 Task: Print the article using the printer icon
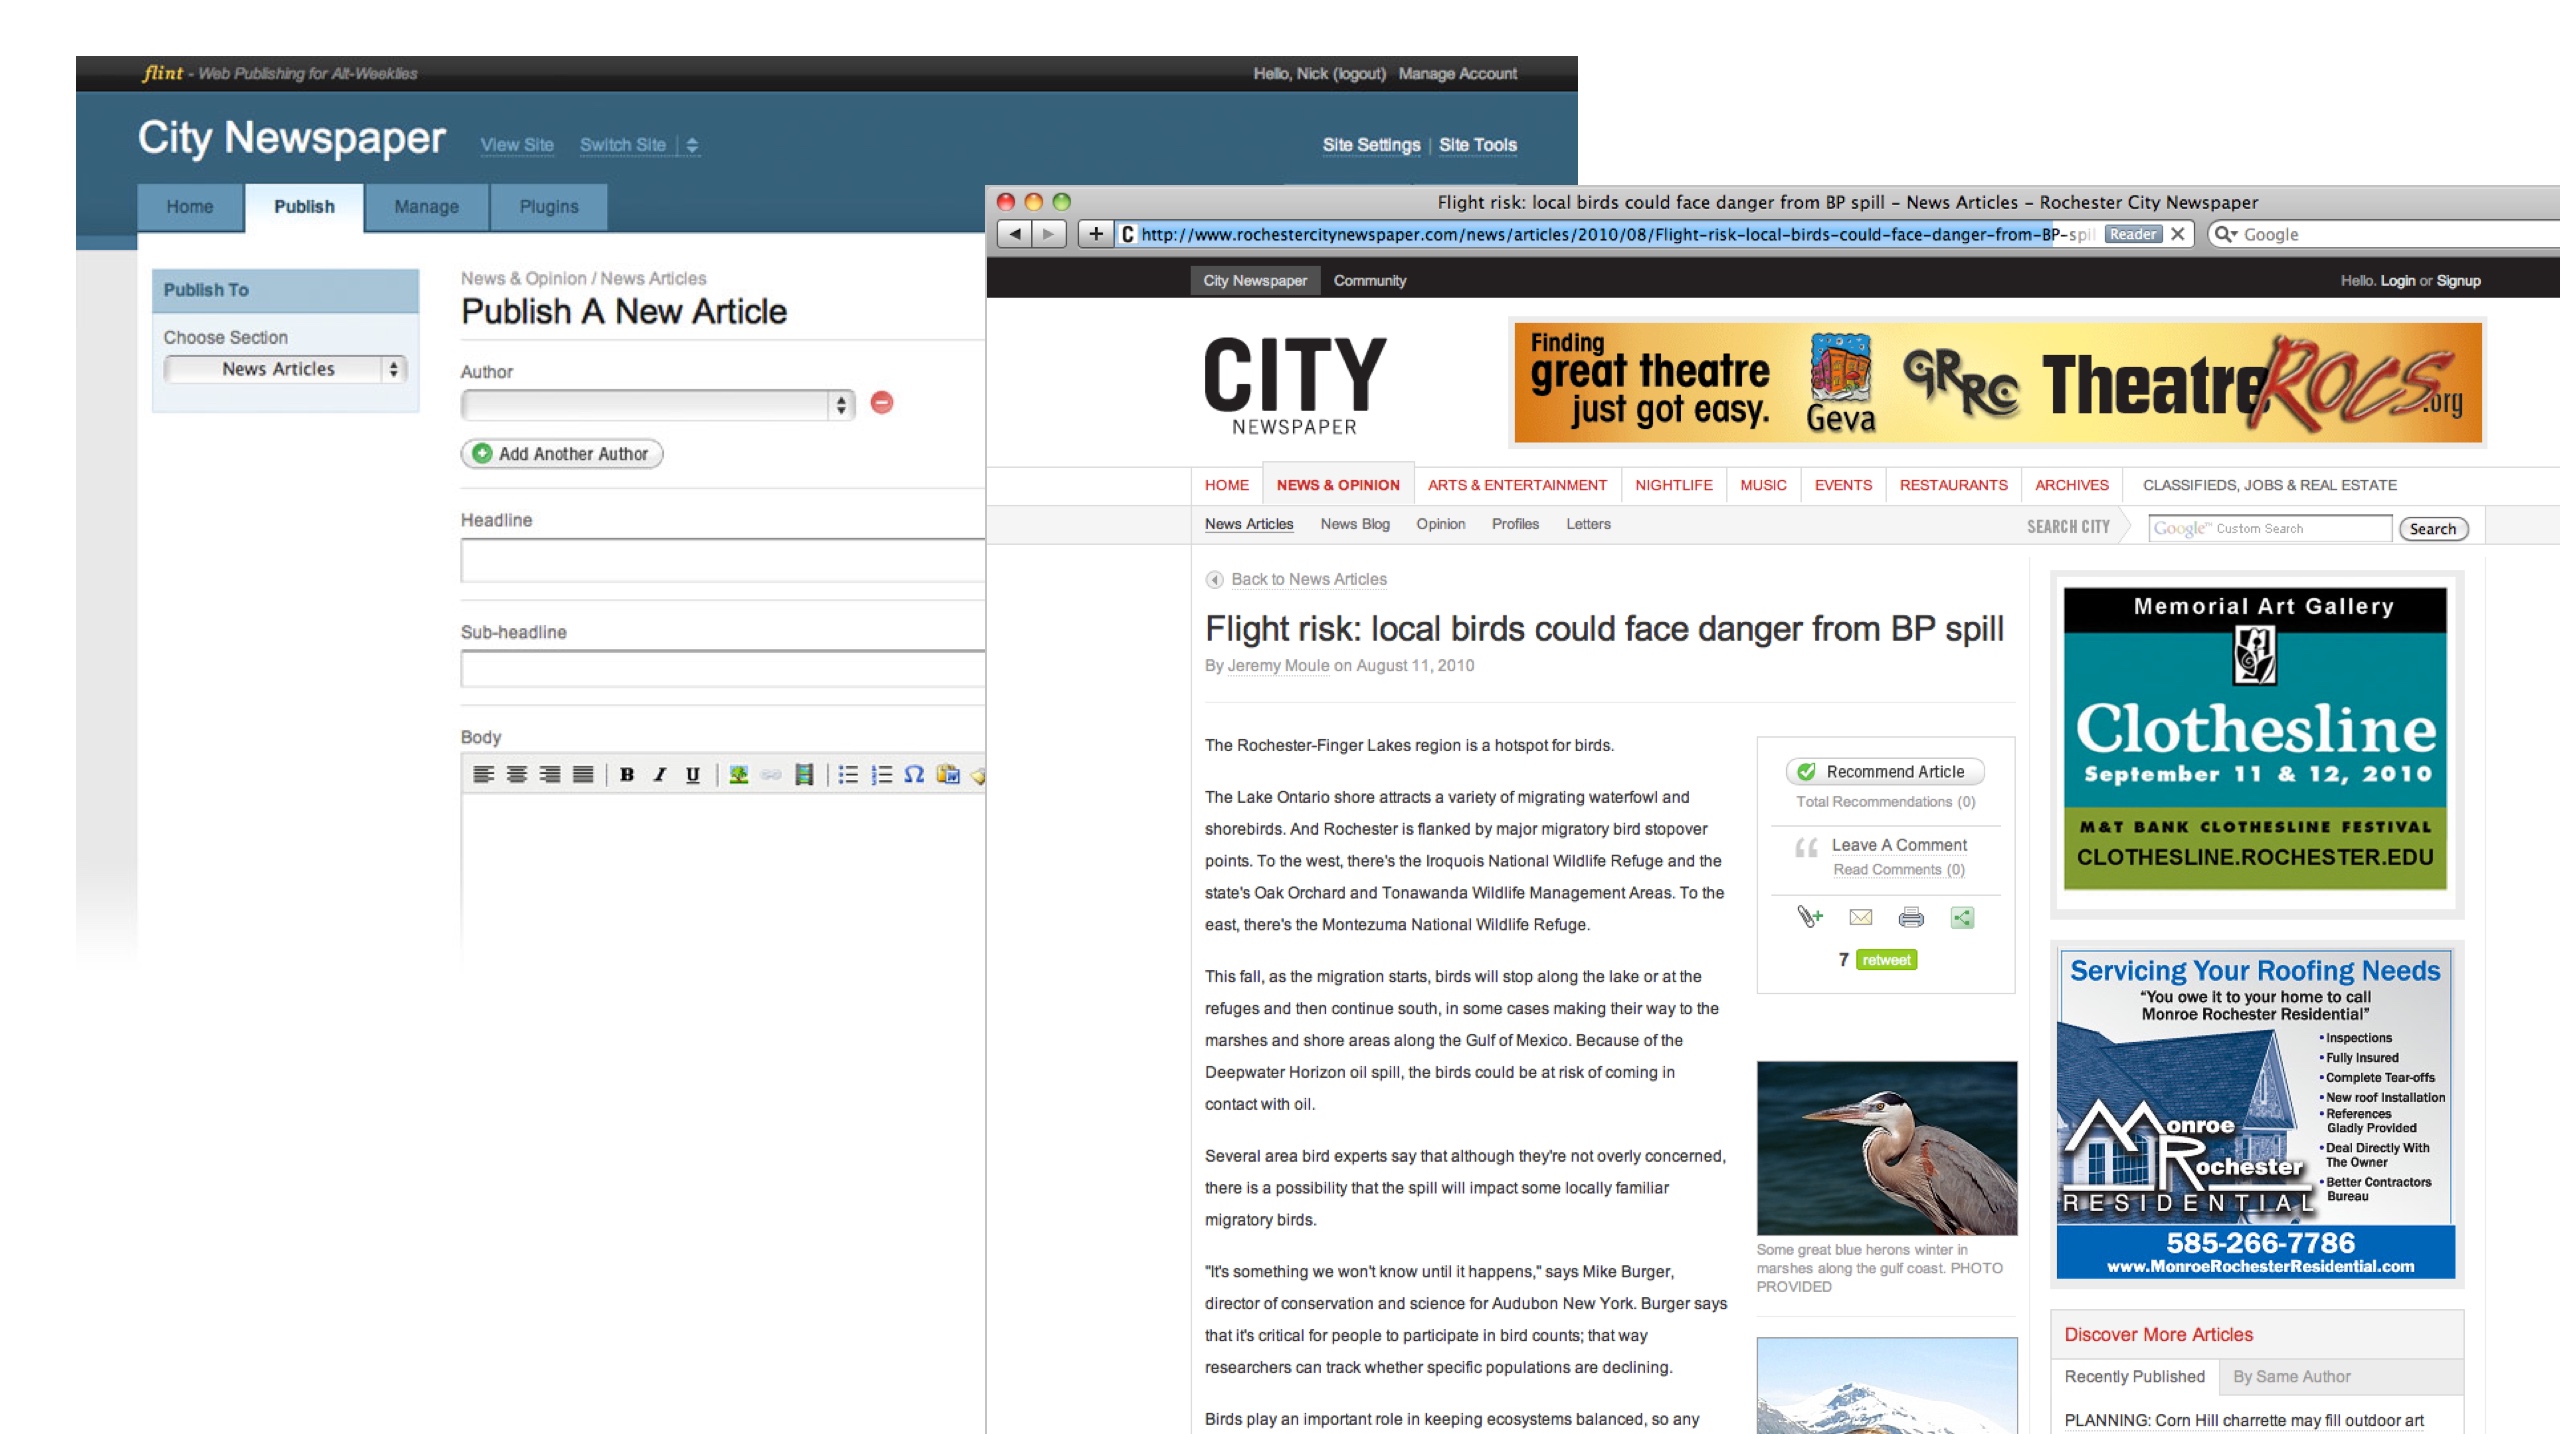pos(1911,917)
